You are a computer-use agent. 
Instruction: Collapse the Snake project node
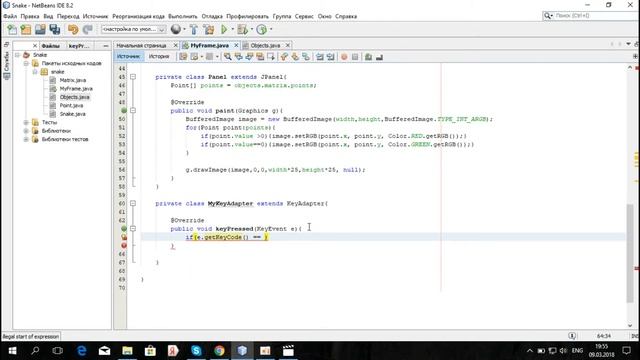[x=17, y=55]
